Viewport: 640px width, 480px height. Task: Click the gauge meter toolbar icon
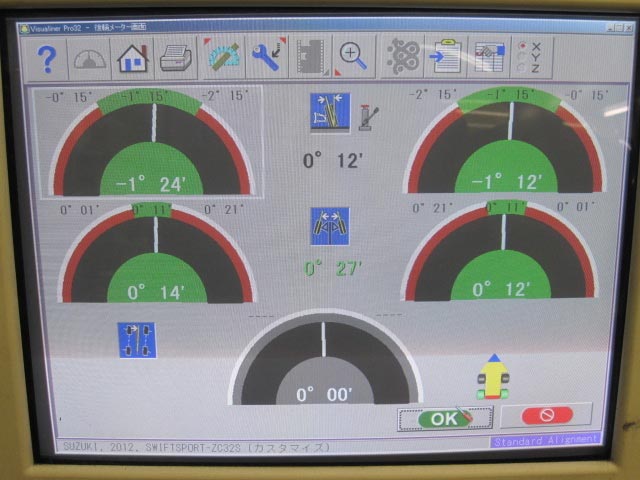tap(90, 59)
